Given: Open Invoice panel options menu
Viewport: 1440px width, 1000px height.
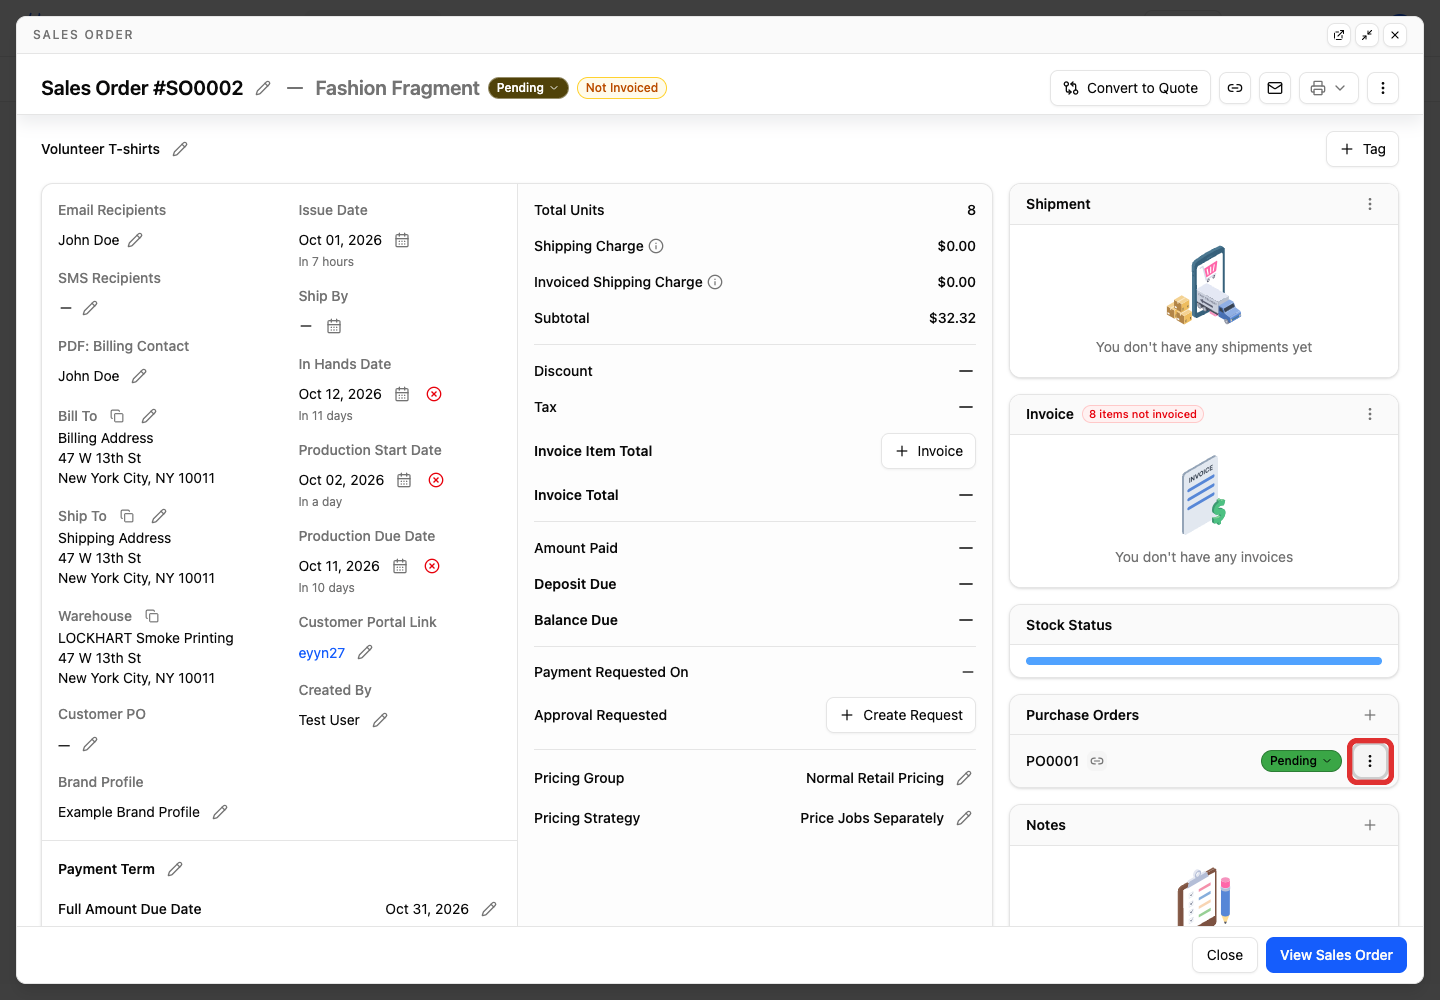Looking at the screenshot, I should pos(1370,414).
